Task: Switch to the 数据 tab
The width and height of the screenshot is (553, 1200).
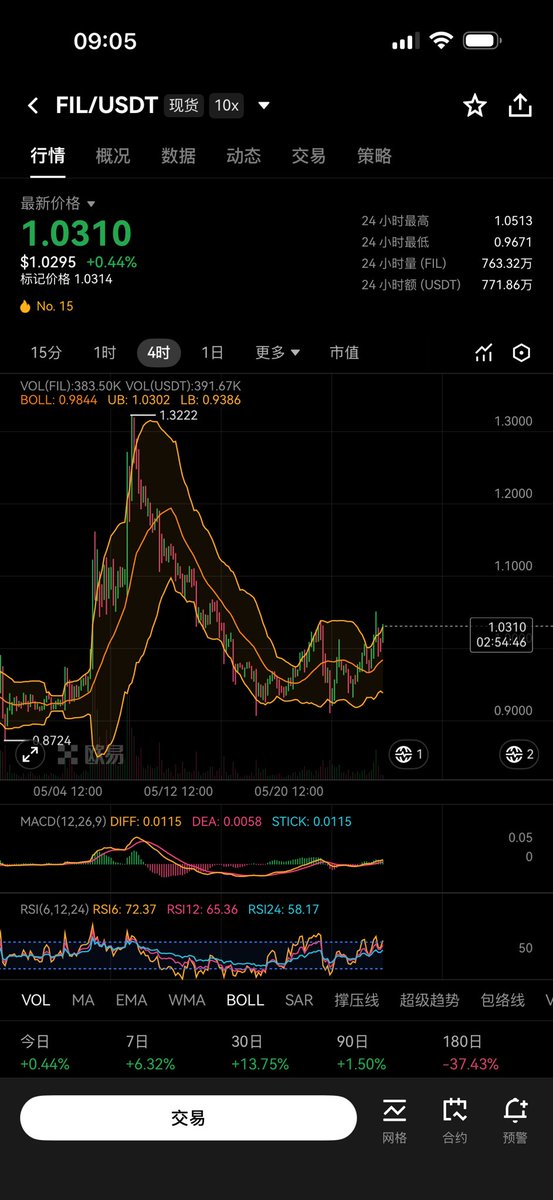Action: pos(178,156)
